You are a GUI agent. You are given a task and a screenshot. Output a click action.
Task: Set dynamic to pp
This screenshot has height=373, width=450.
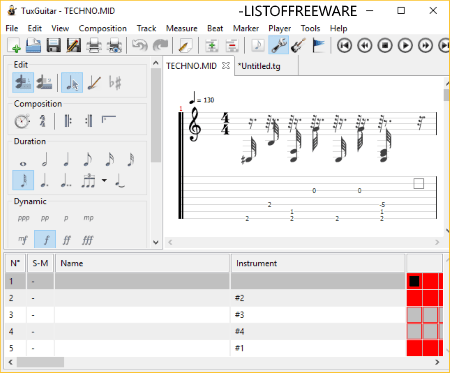tap(45, 218)
